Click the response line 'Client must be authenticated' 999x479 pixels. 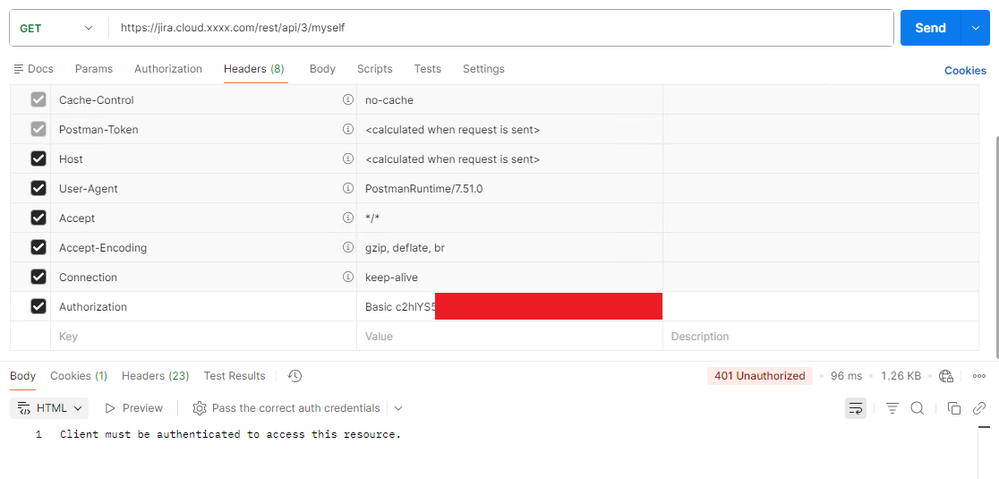coord(231,434)
